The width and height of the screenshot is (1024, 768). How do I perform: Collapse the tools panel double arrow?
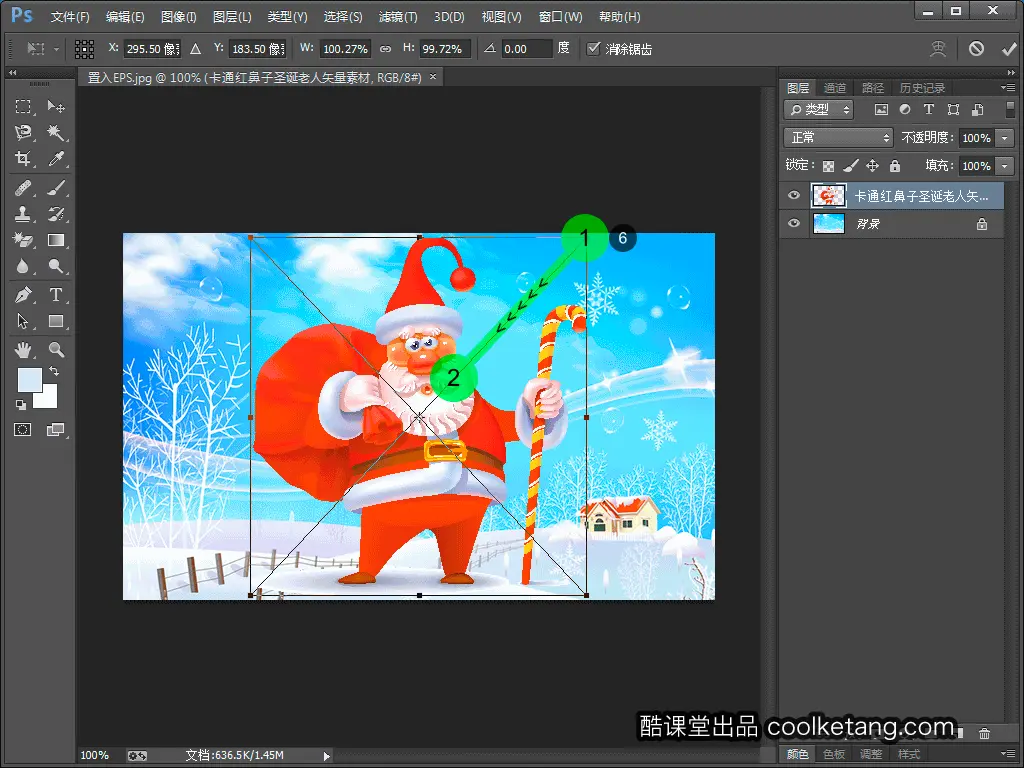coord(12,72)
